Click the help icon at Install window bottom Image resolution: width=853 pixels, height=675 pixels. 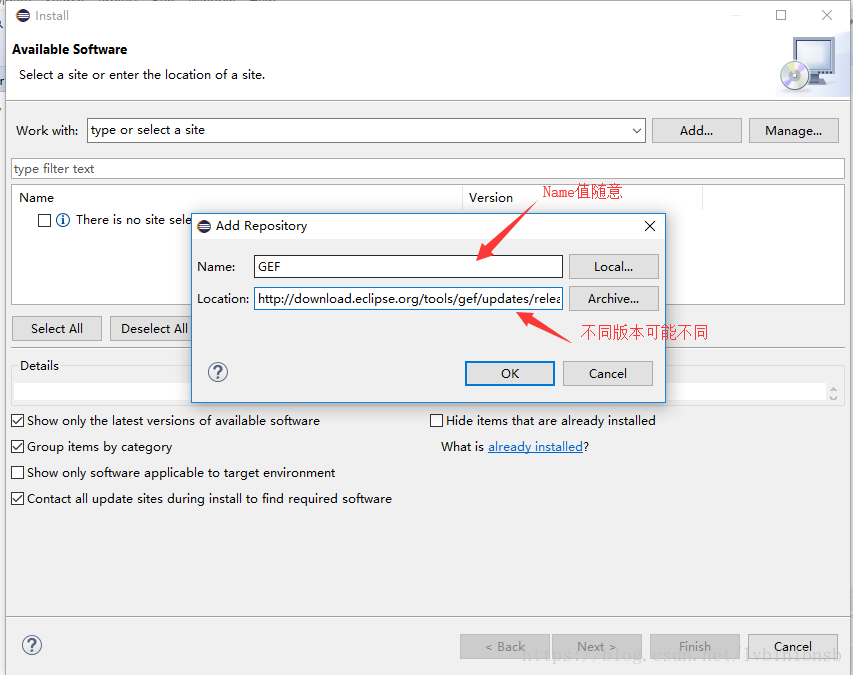click(32, 645)
